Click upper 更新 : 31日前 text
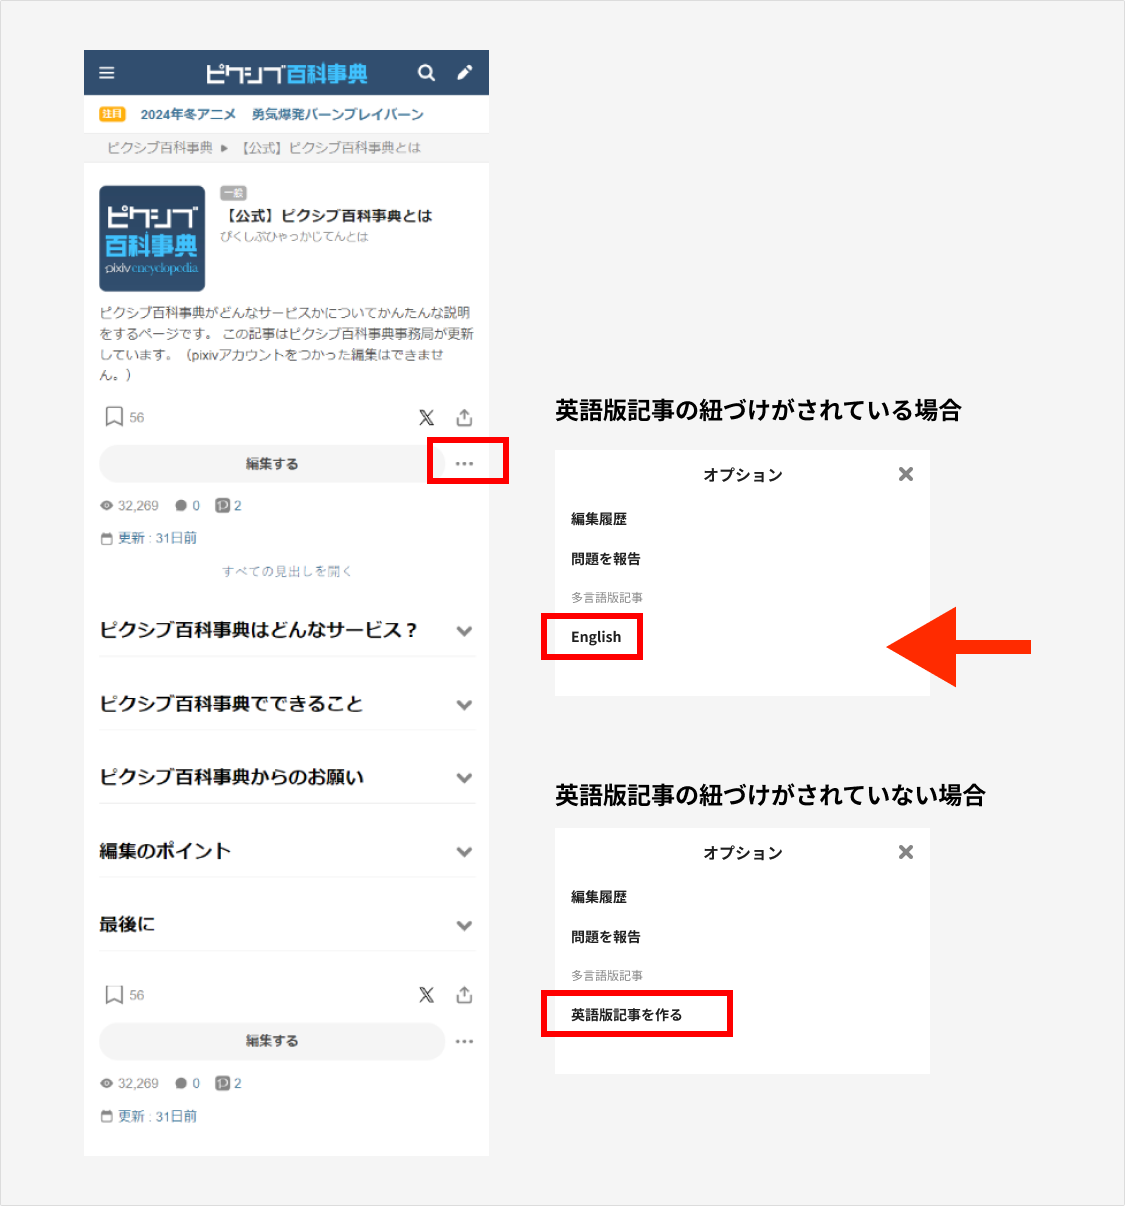Screen dimensions: 1125x1206 tap(157, 538)
